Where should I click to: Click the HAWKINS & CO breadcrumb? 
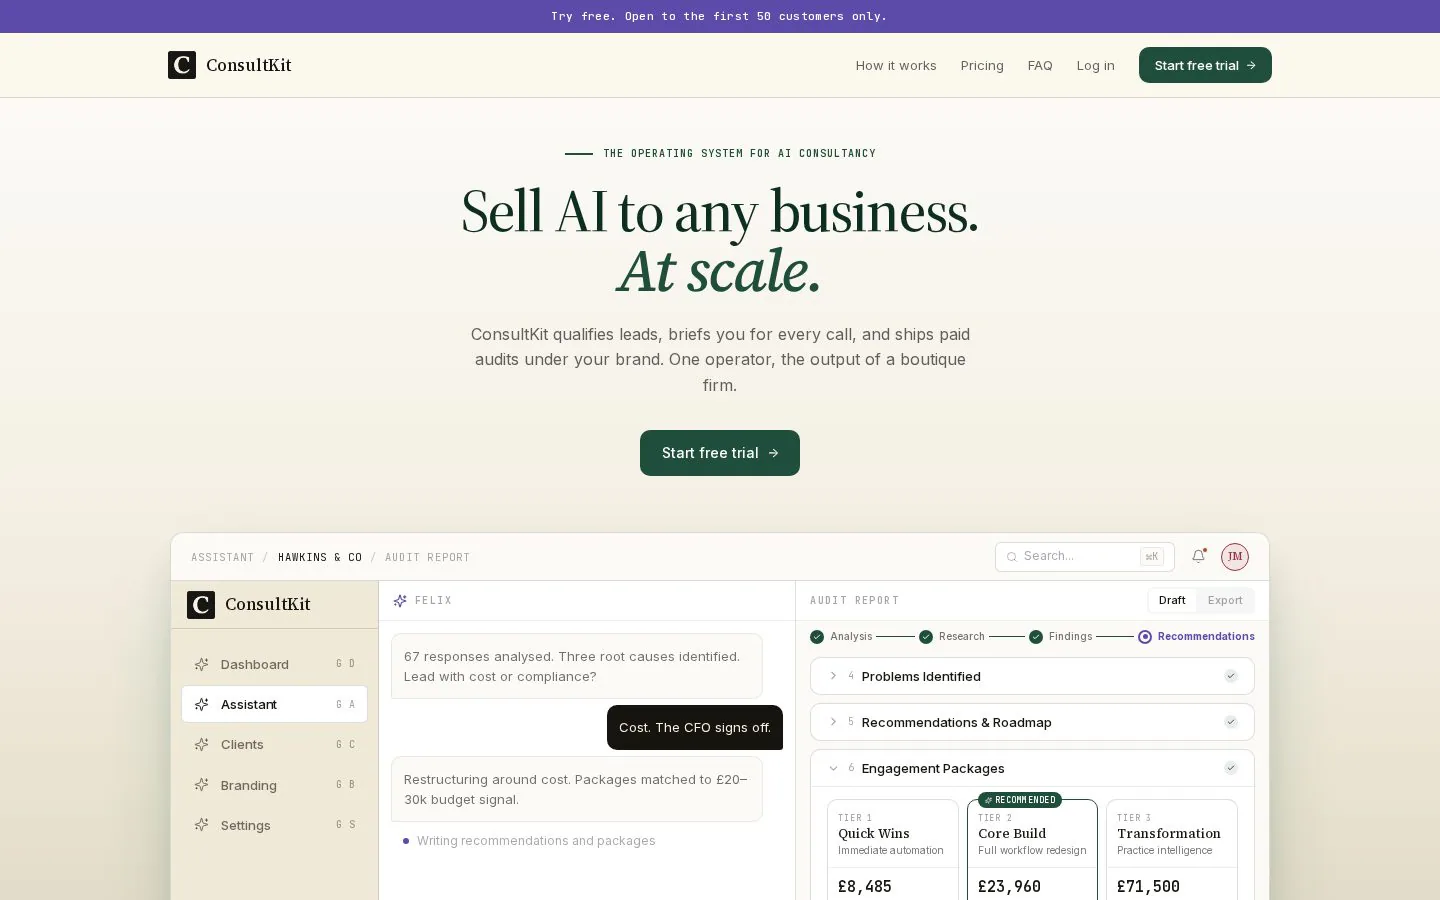coord(320,557)
